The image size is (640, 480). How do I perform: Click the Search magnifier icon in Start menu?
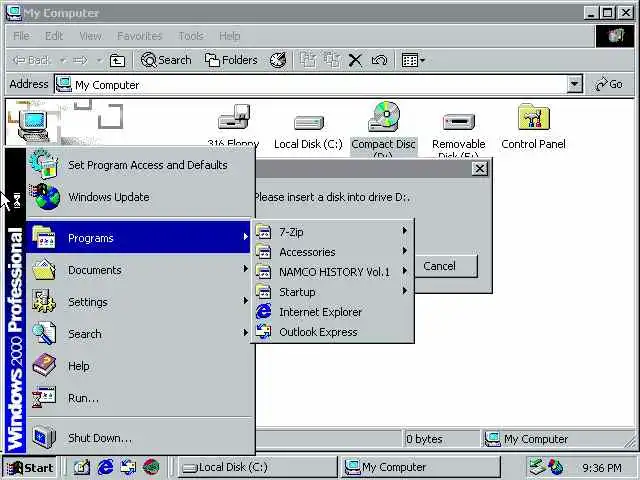point(44,333)
